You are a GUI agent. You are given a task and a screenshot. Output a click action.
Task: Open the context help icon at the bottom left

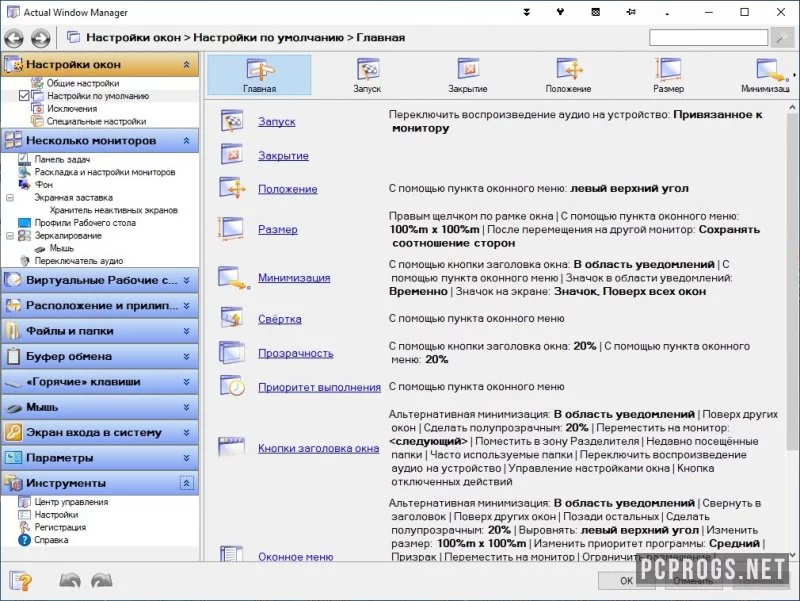coord(20,581)
